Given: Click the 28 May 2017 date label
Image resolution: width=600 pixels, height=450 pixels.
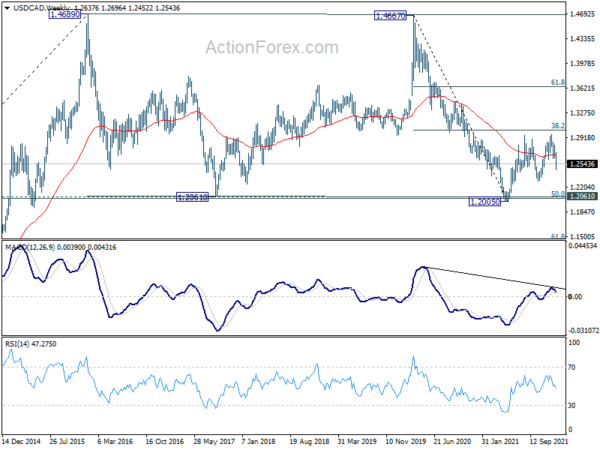Looking at the screenshot, I should click(x=214, y=441).
